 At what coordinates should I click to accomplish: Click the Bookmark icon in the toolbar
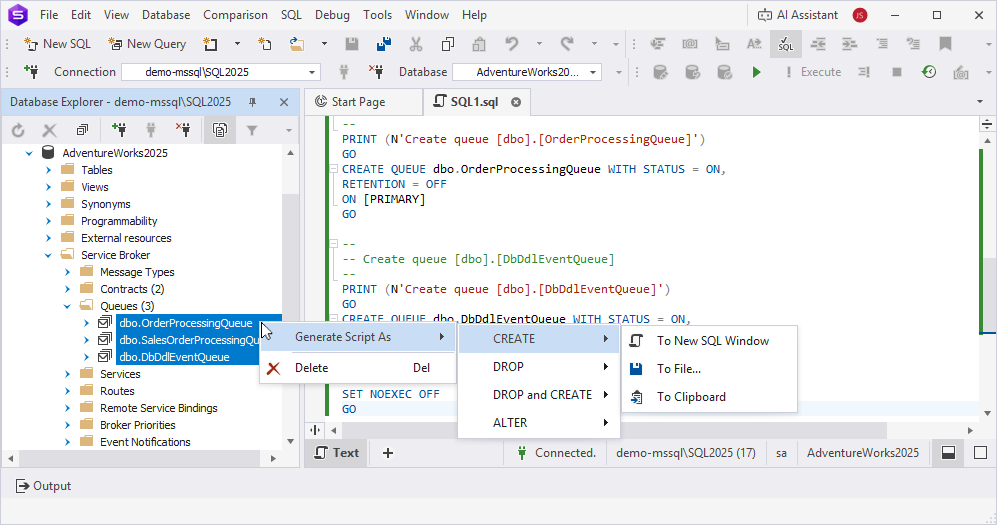[945, 44]
